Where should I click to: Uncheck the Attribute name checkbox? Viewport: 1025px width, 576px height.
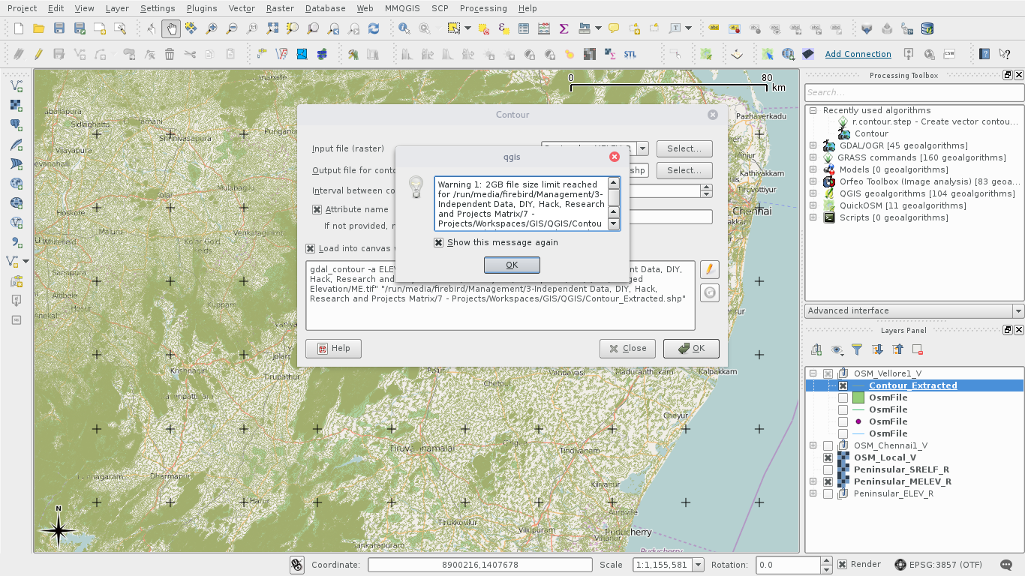(x=317, y=210)
